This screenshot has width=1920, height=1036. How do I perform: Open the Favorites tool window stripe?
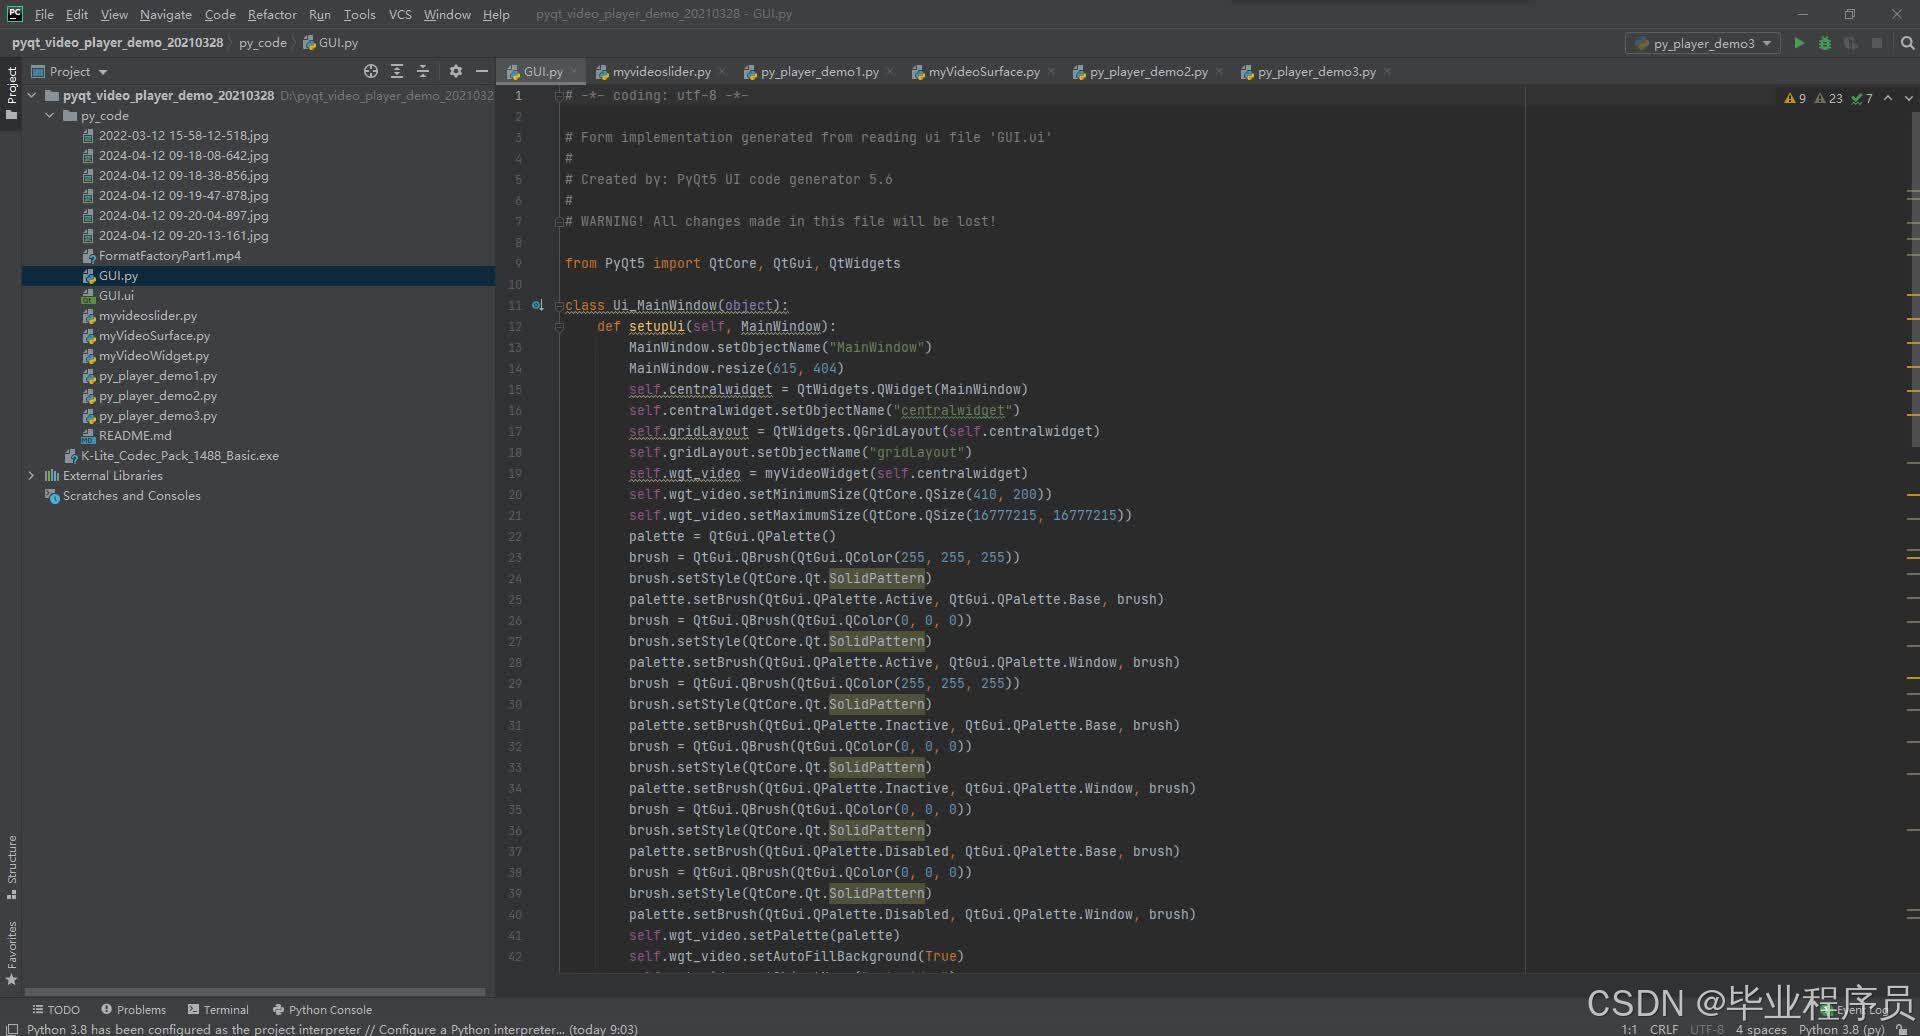[x=11, y=952]
